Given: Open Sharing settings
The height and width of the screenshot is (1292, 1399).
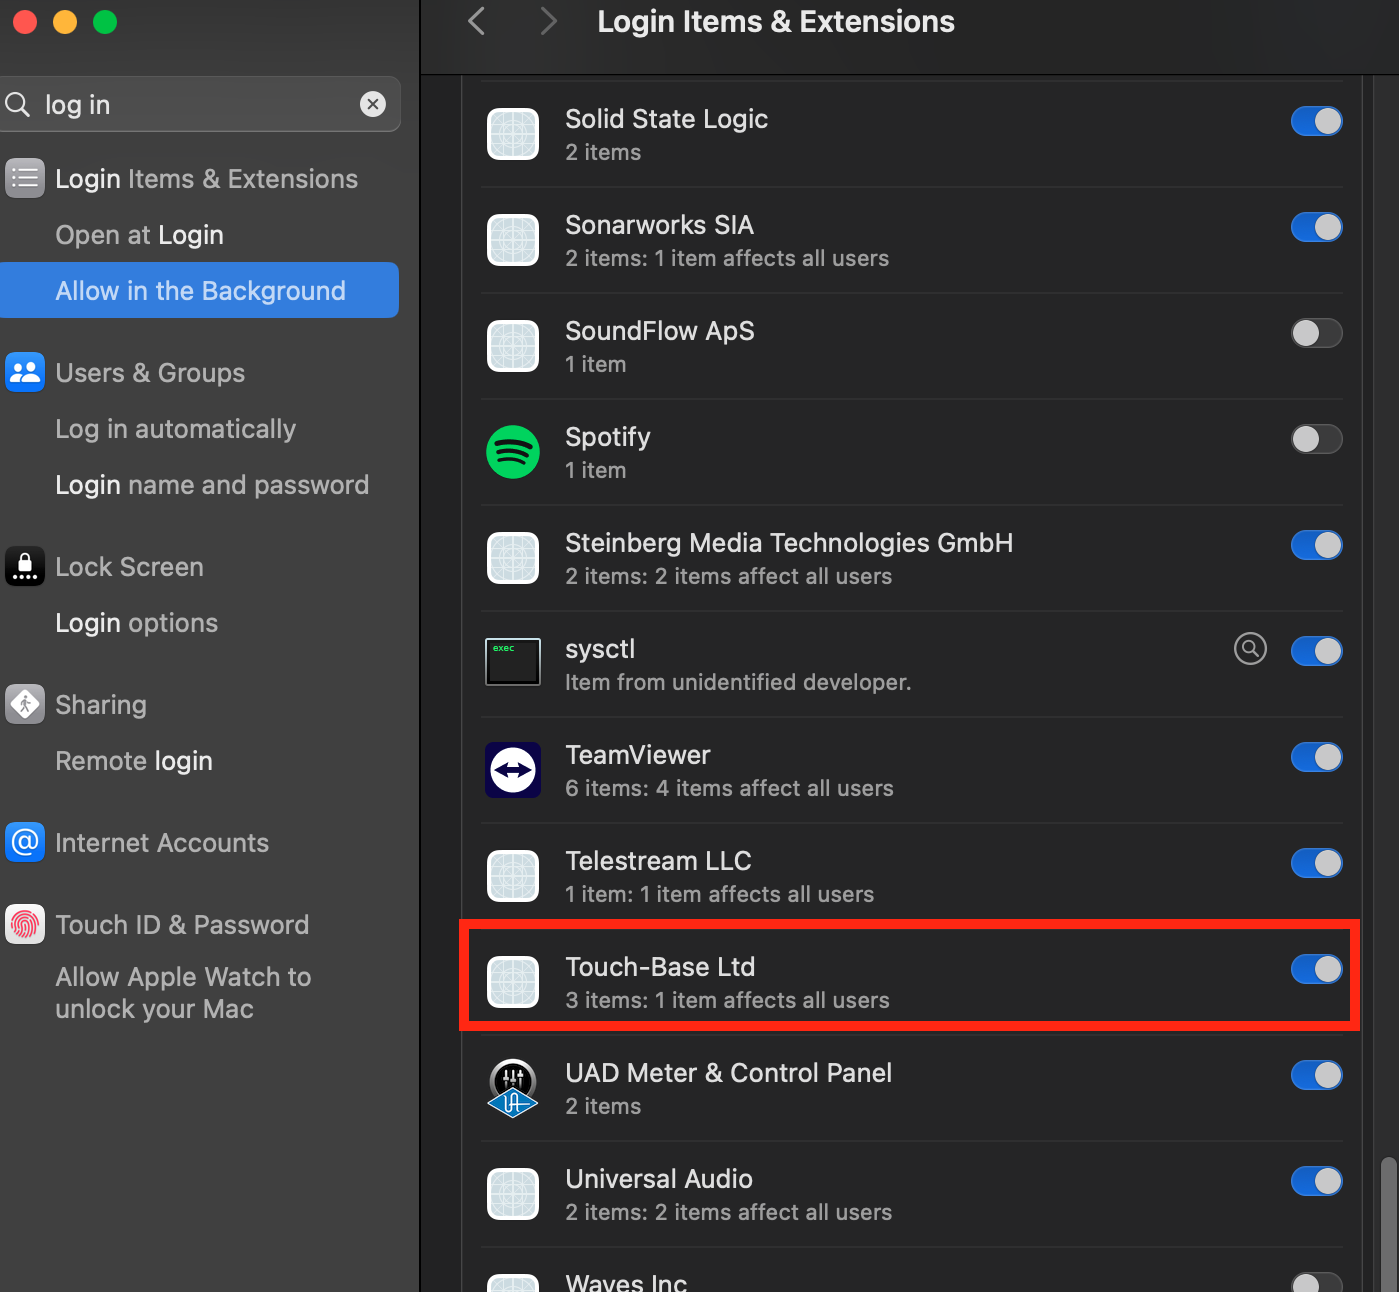Looking at the screenshot, I should (x=200, y=705).
